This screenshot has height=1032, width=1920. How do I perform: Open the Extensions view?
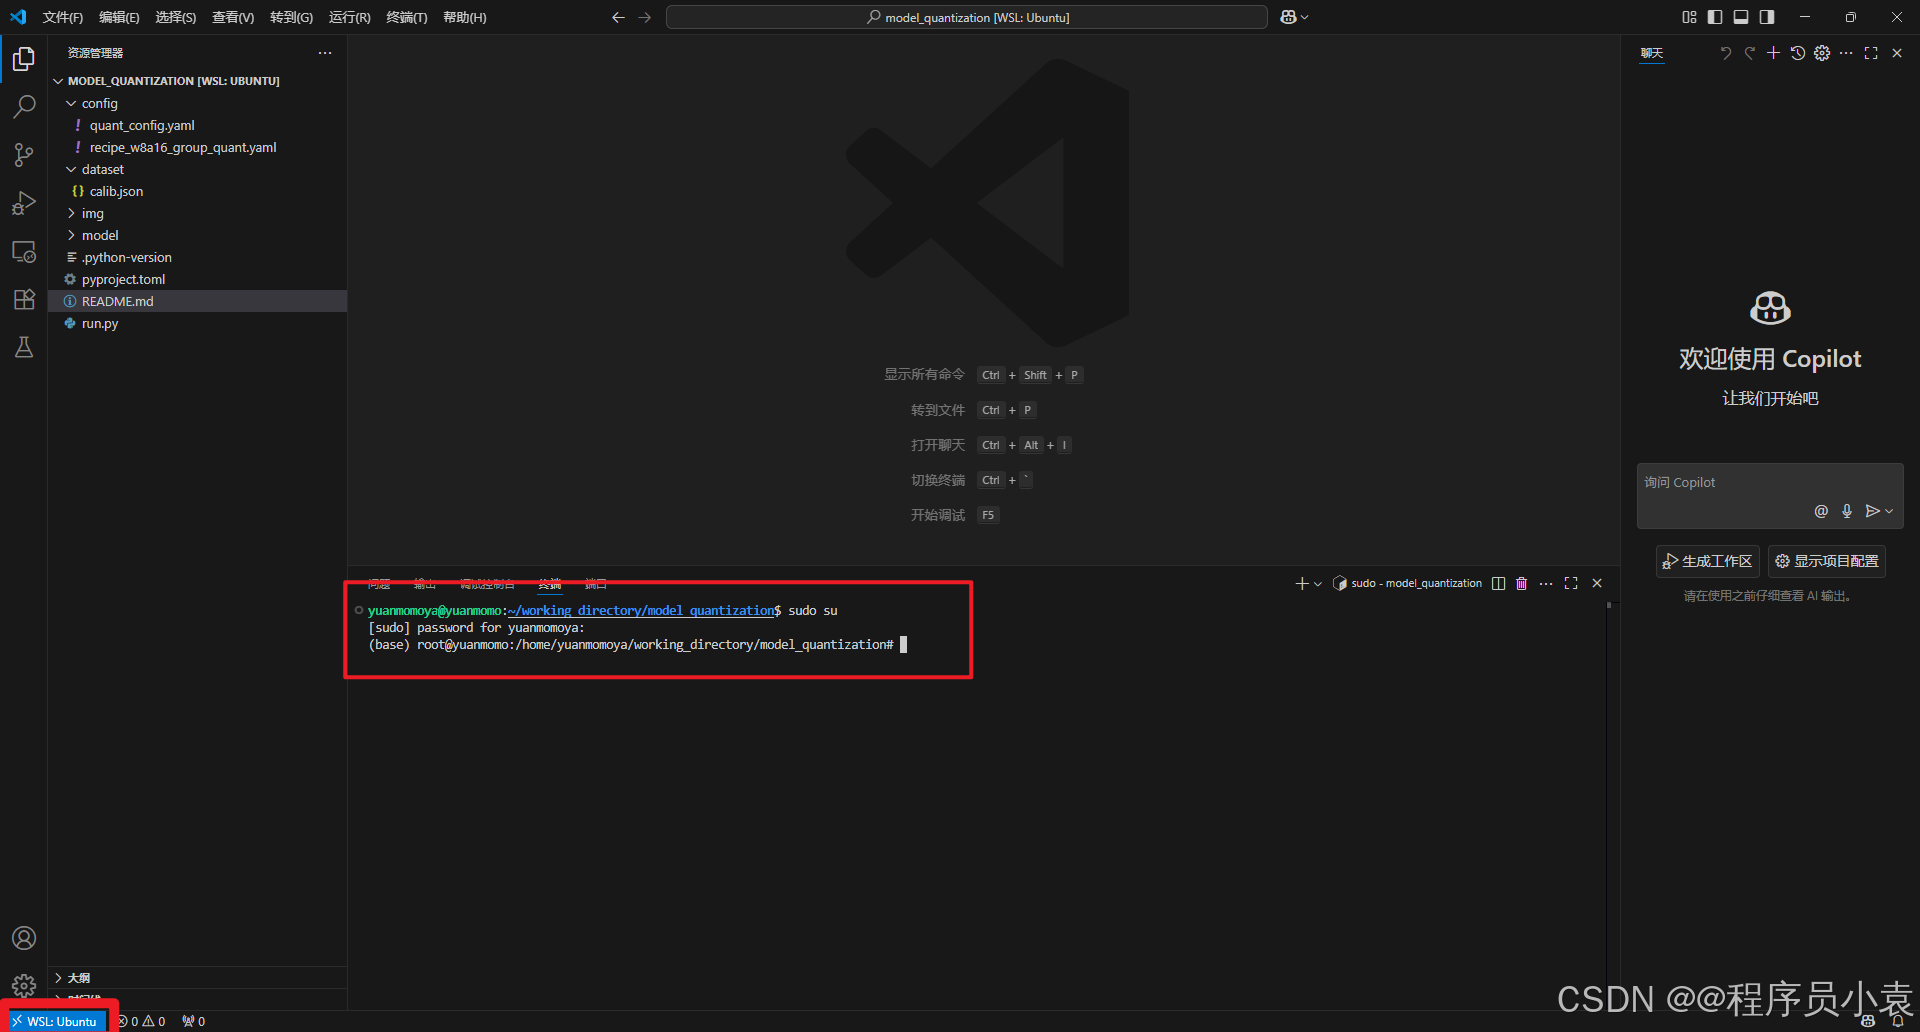24,299
